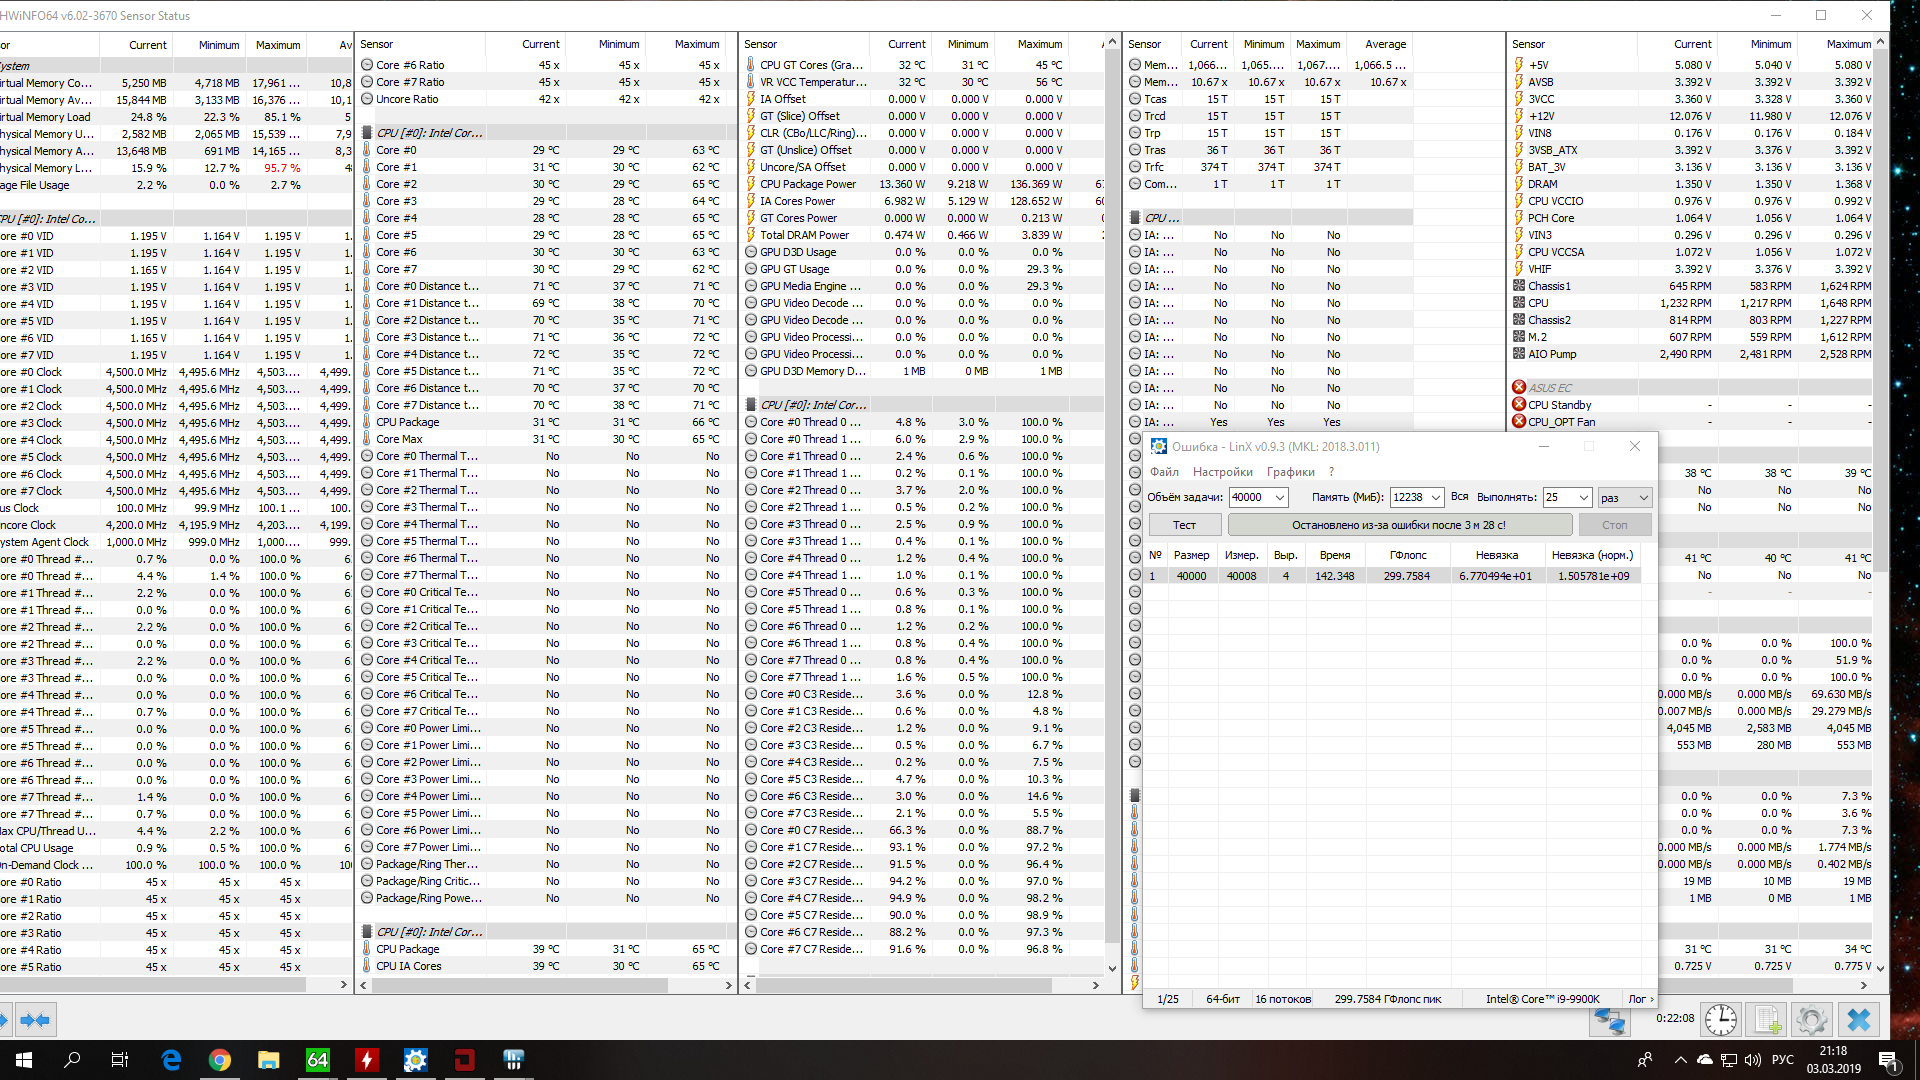Open the red lightning bolt taskbar app
This screenshot has height=1080, width=1920.
click(x=366, y=1060)
